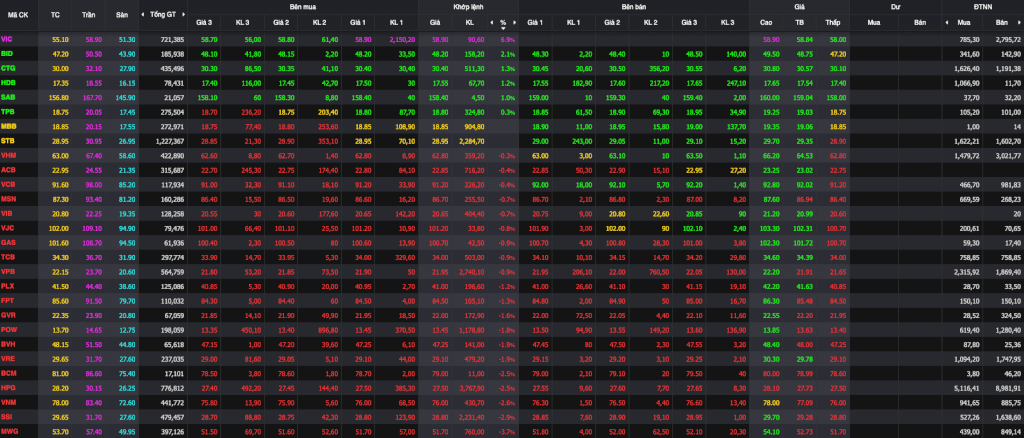Click VPB matched volume 2,740,10
The height and width of the screenshot is (438, 1024).
[472, 272]
